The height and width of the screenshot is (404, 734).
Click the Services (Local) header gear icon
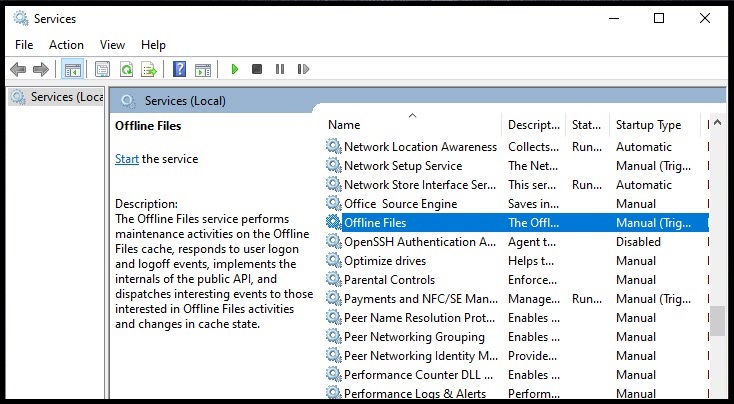tap(128, 101)
